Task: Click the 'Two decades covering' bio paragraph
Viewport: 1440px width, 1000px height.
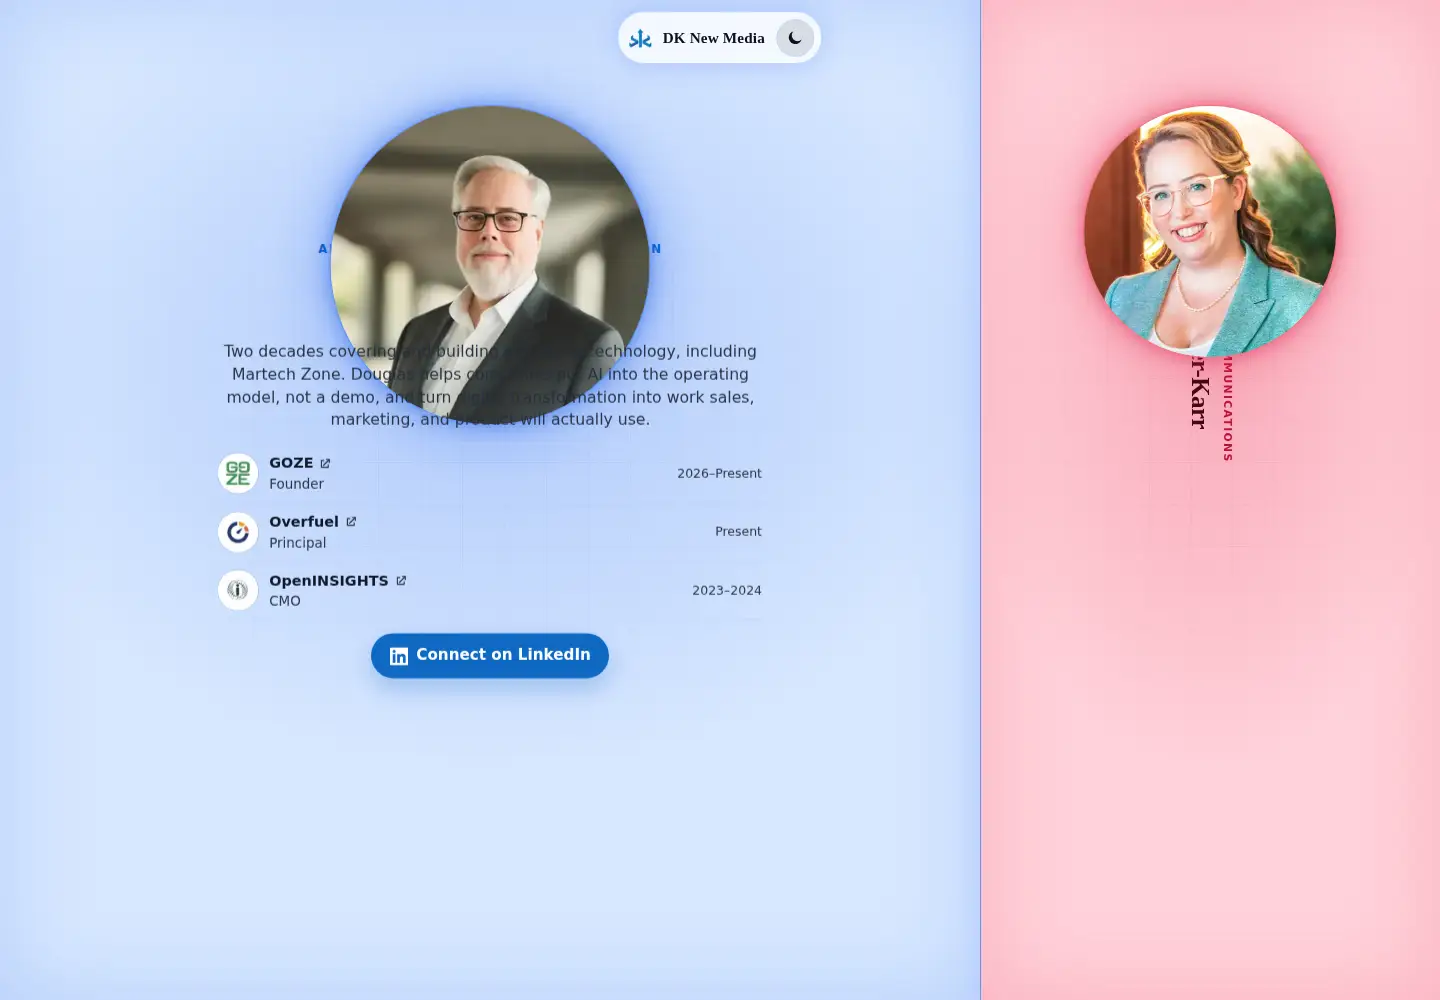Action: tap(490, 385)
